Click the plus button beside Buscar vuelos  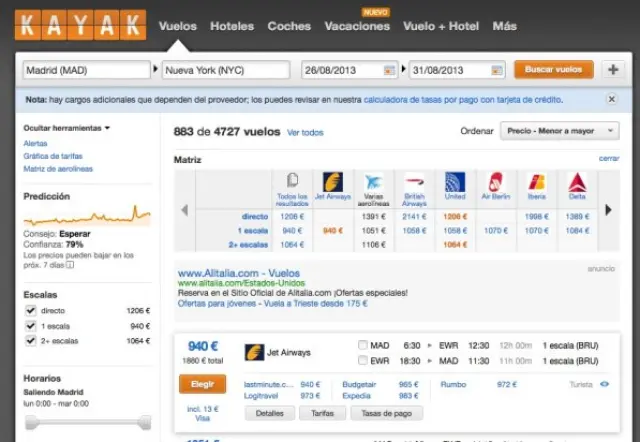[613, 70]
